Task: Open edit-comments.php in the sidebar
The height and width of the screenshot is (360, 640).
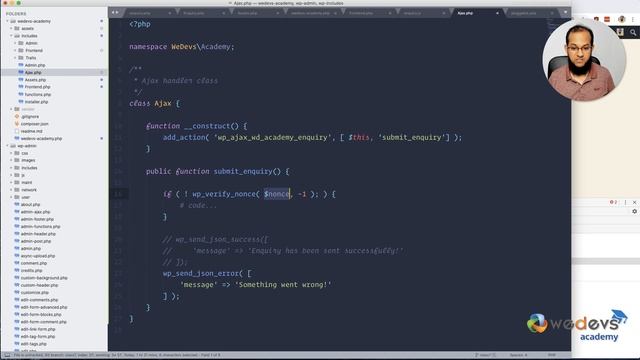Action: pyautogui.click(x=39, y=300)
